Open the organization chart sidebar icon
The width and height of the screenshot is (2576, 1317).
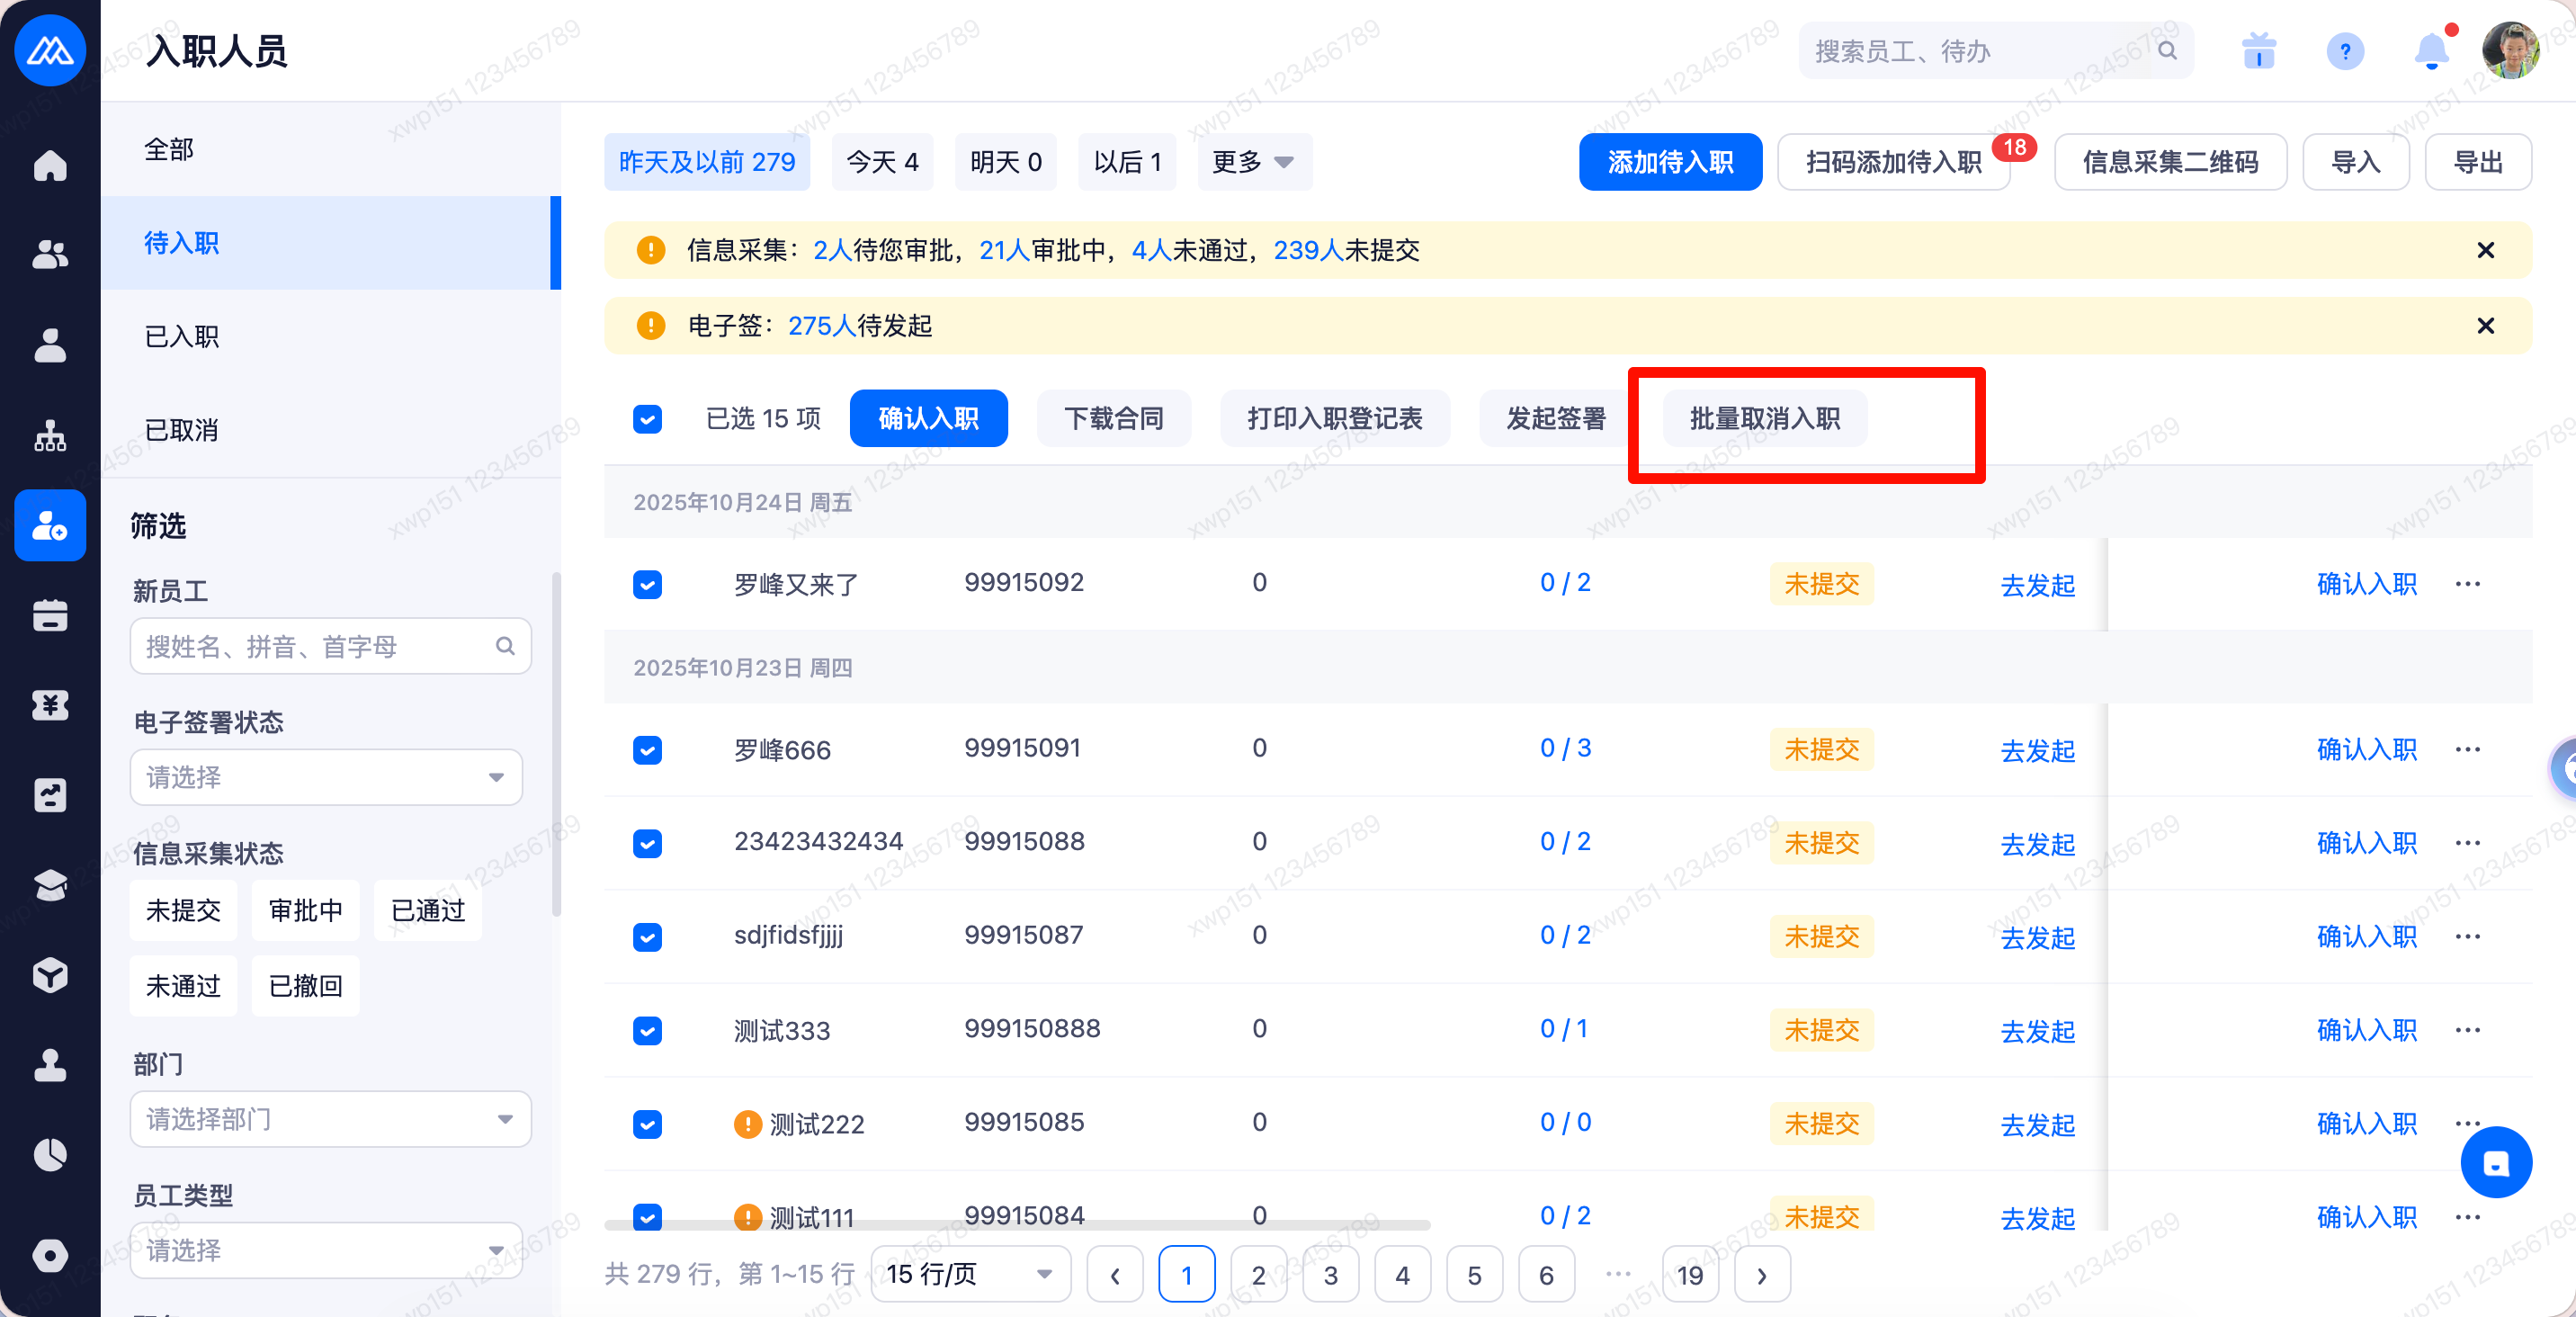pyautogui.click(x=50, y=436)
